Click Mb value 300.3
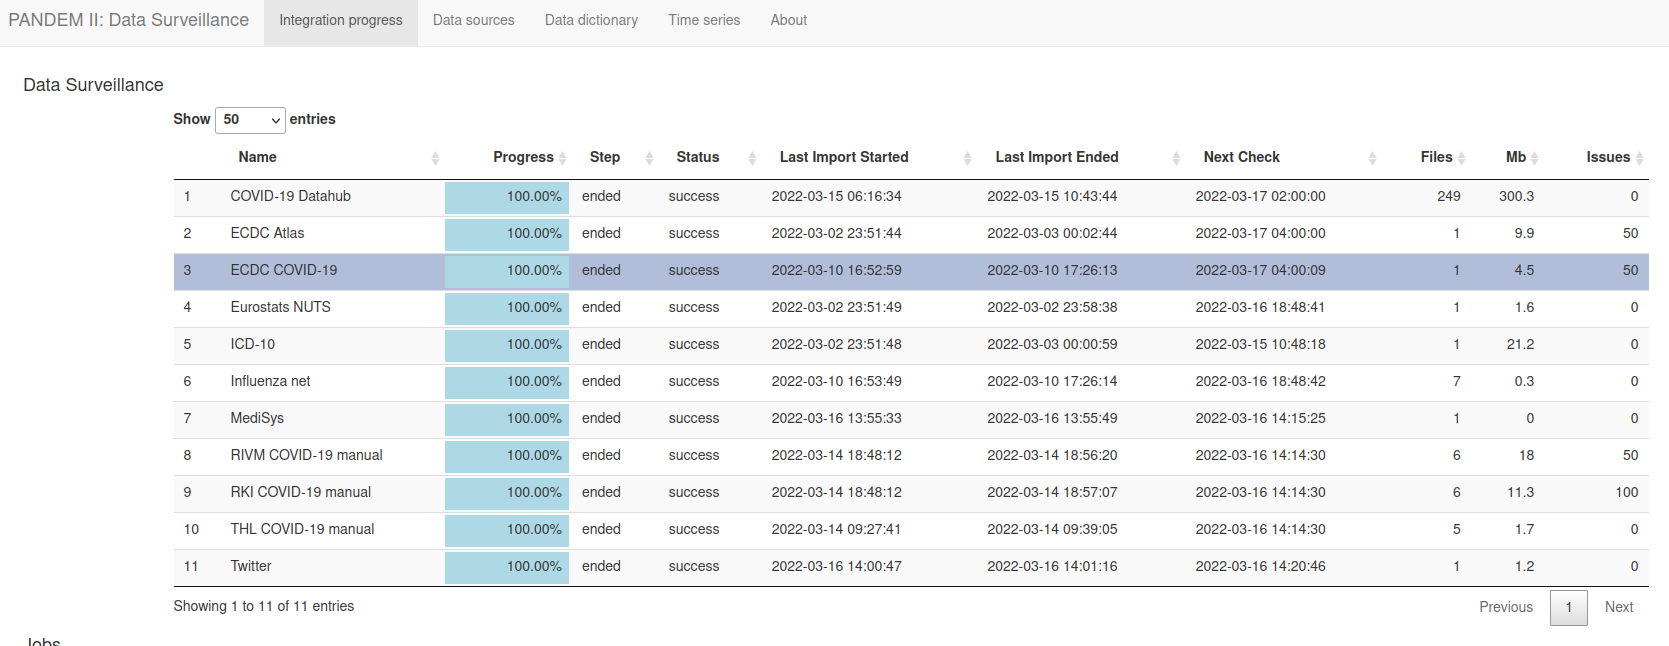 1516,196
